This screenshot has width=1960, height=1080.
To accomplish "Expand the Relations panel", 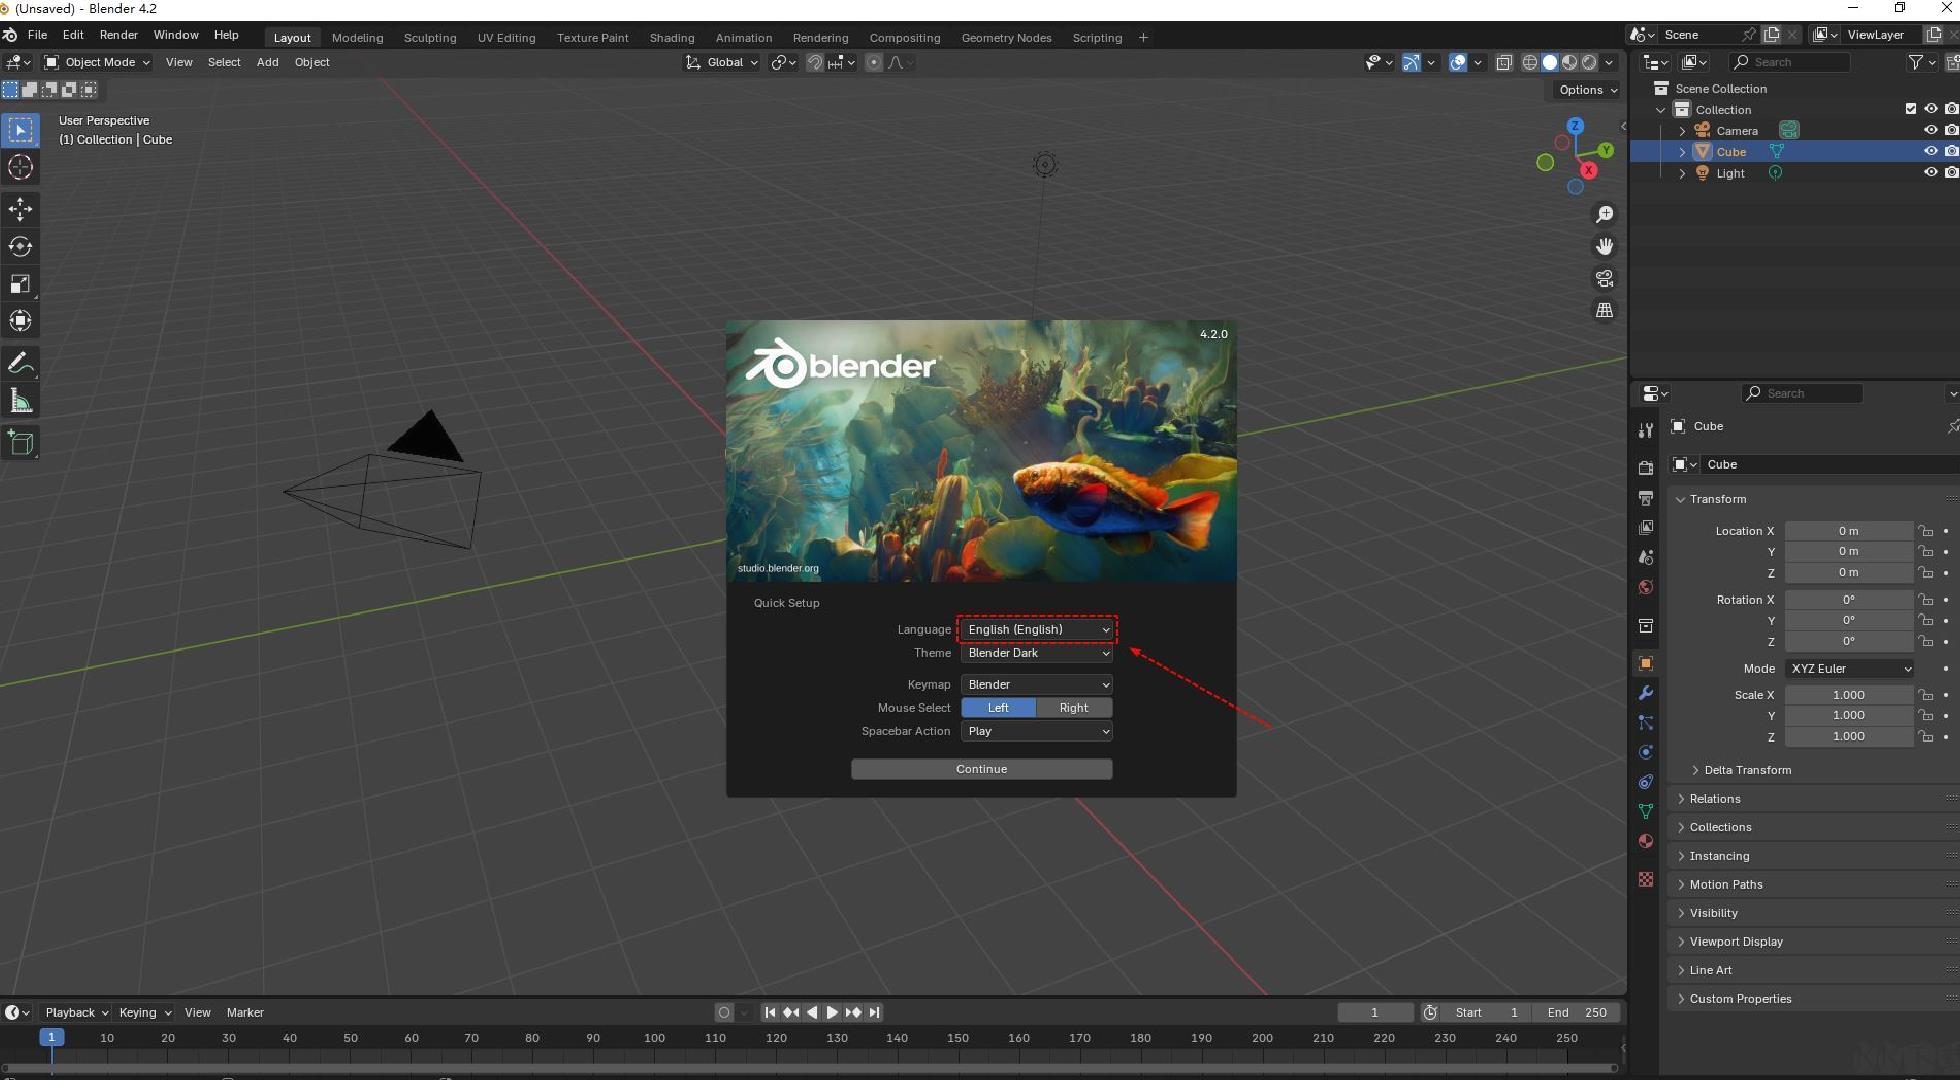I will pos(1714,799).
